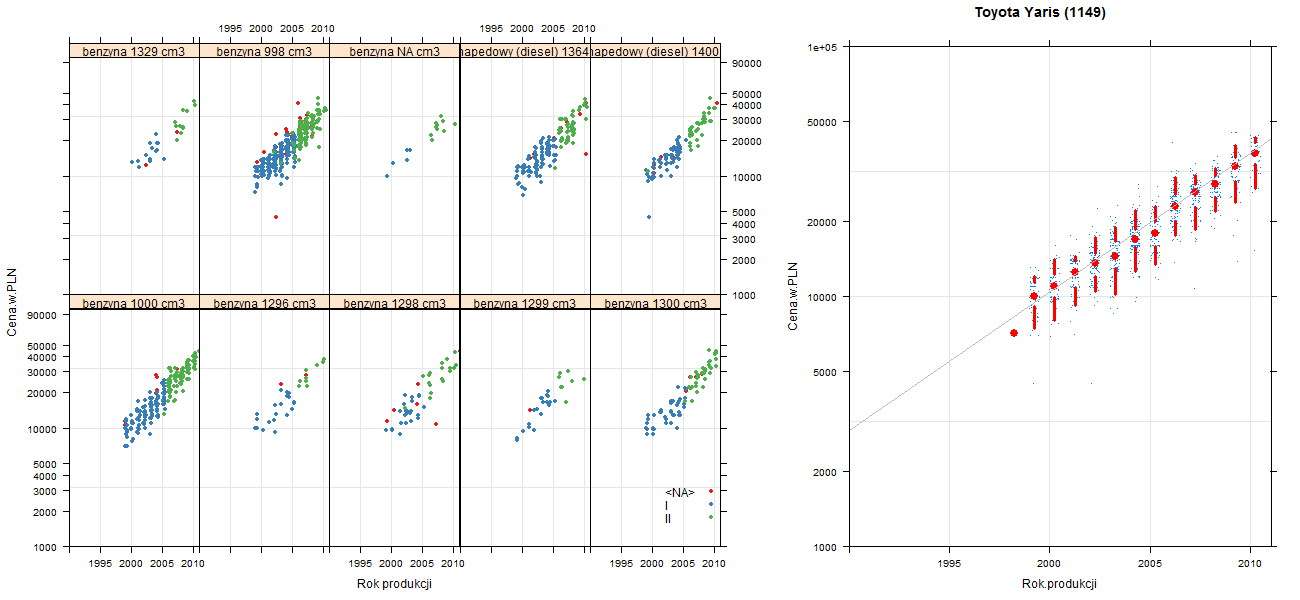Click the "benzyna NA cm3" panel header

coord(394,51)
